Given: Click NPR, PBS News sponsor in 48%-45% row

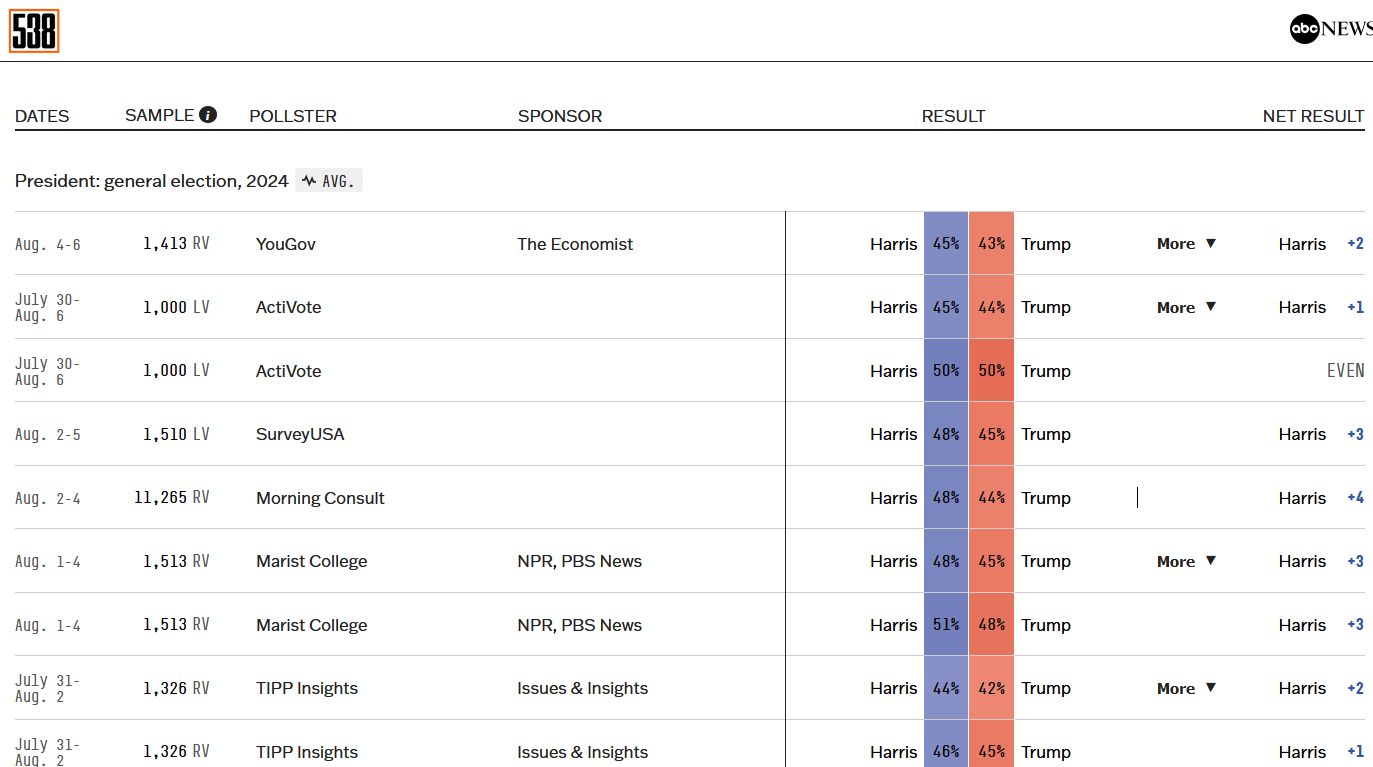Looking at the screenshot, I should 580,561.
